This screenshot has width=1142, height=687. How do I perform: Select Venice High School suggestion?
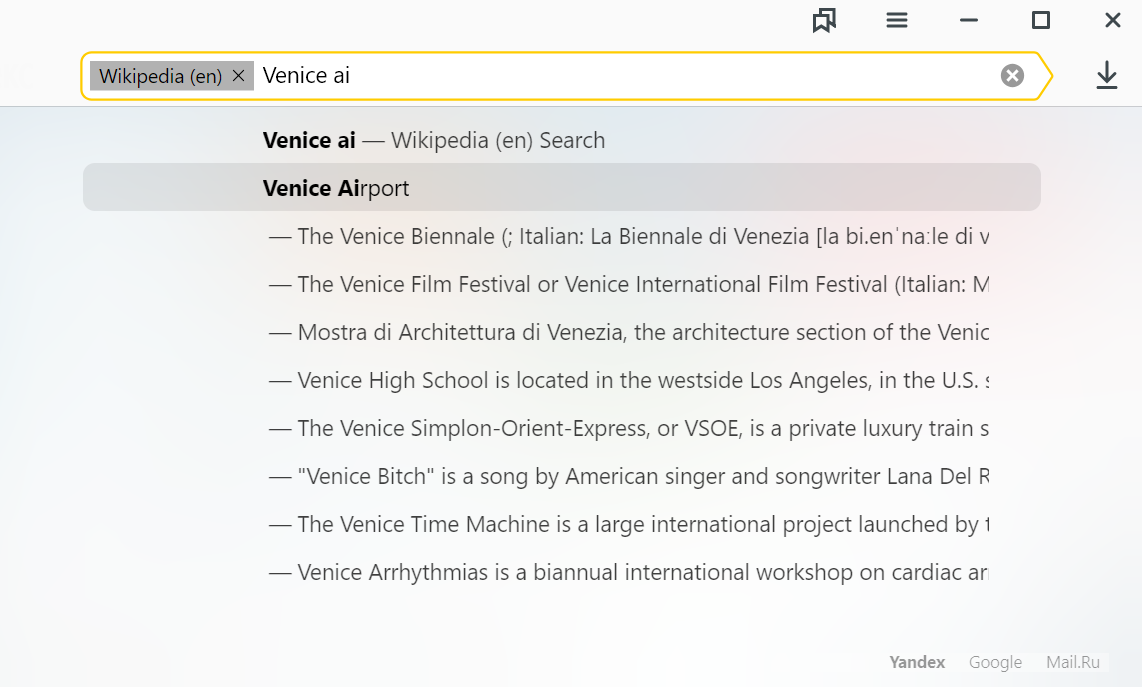click(562, 380)
